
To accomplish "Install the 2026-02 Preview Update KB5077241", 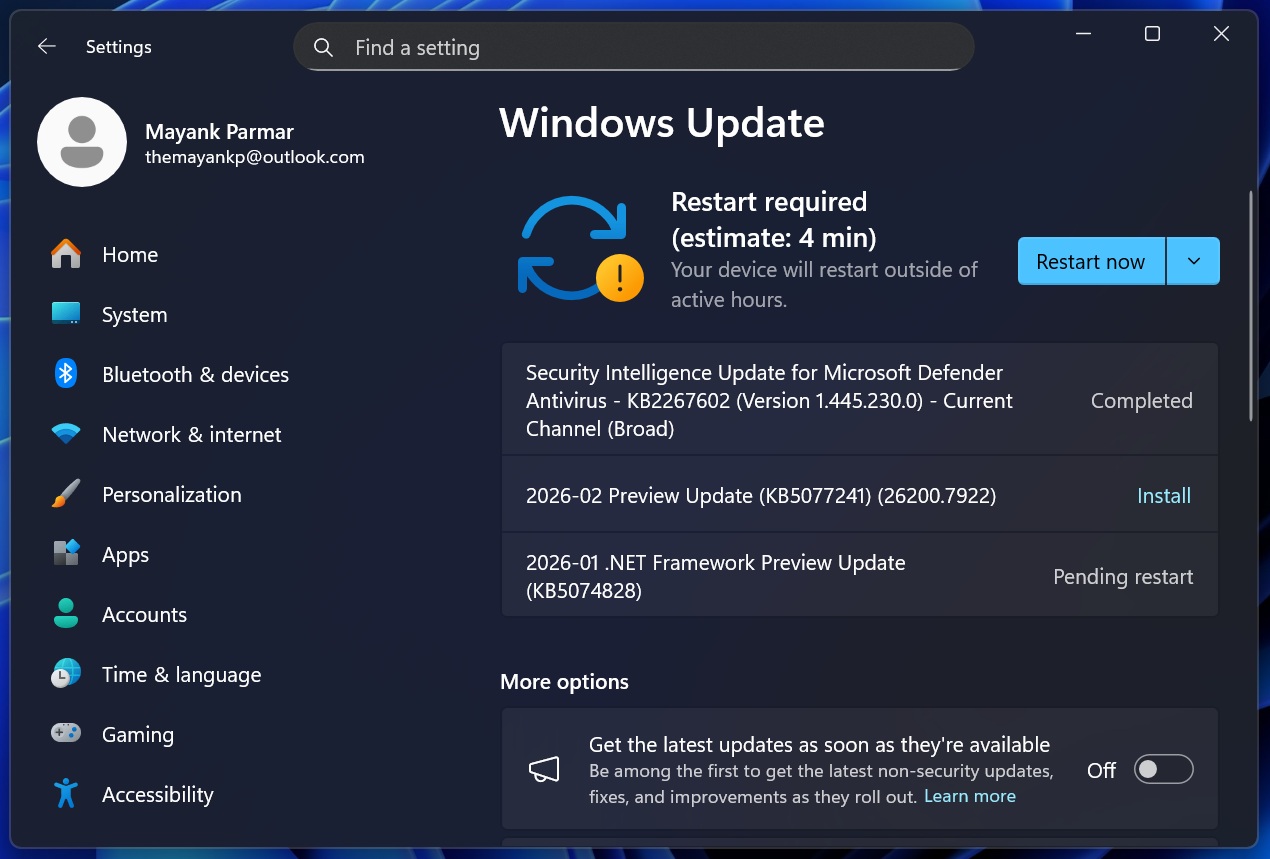I will 1163,495.
